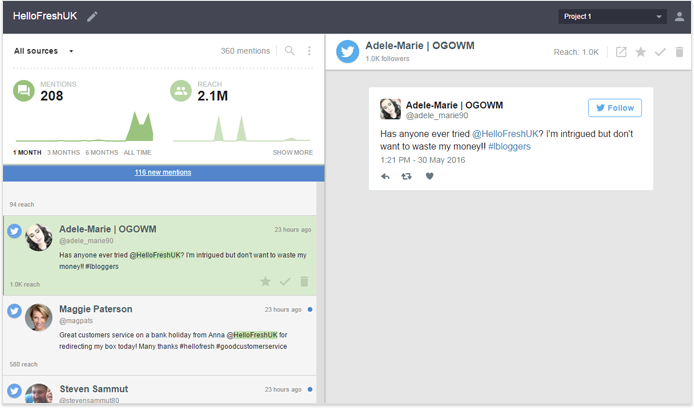This screenshot has height=408, width=694.
Task: Follow Adele-Marie on Twitter
Action: [x=615, y=108]
